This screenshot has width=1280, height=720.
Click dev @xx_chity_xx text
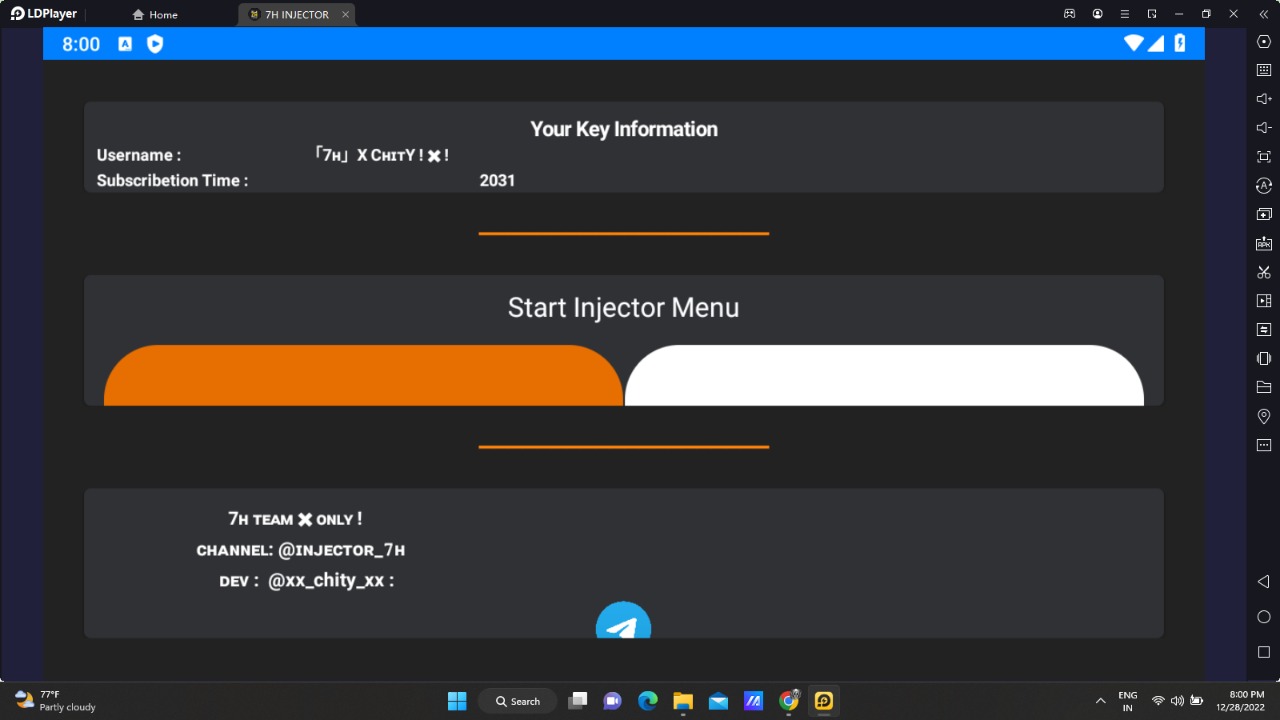(x=307, y=581)
